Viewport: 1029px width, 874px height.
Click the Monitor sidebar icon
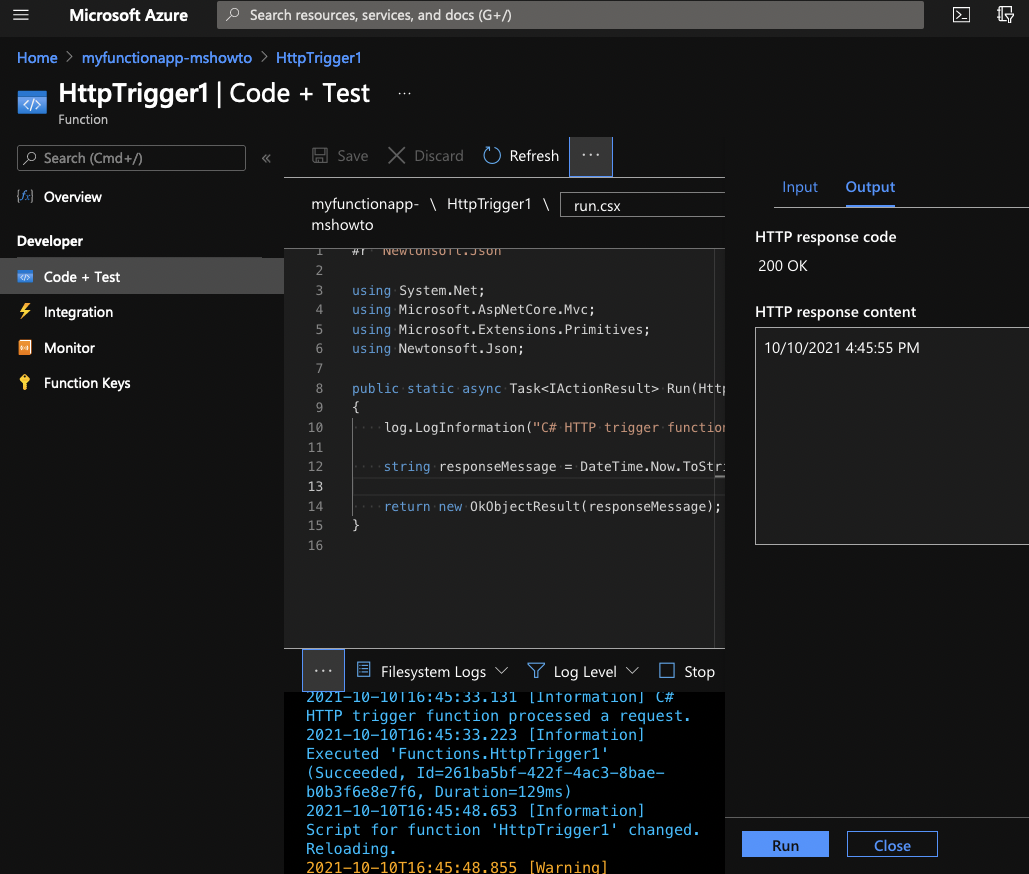pos(25,347)
